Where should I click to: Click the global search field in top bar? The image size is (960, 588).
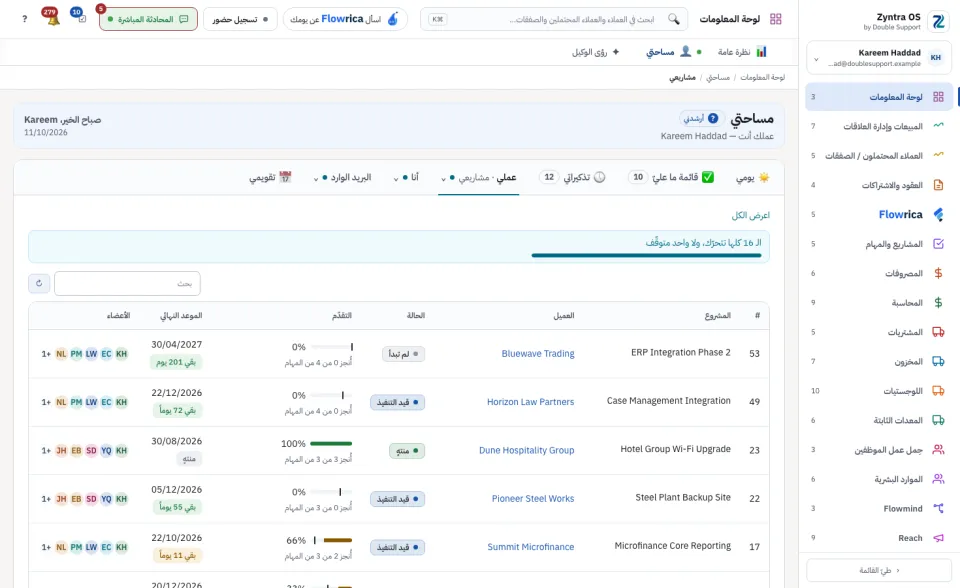pyautogui.click(x=554, y=19)
